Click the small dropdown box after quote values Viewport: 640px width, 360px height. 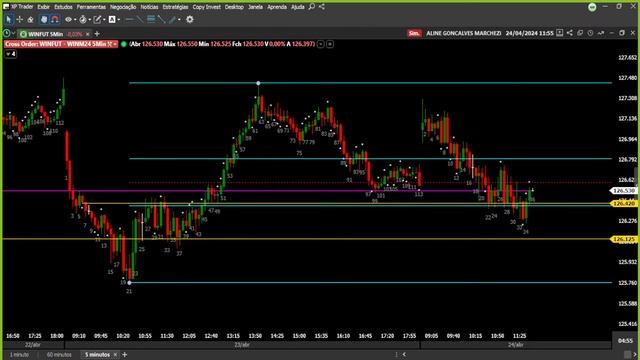pos(321,44)
